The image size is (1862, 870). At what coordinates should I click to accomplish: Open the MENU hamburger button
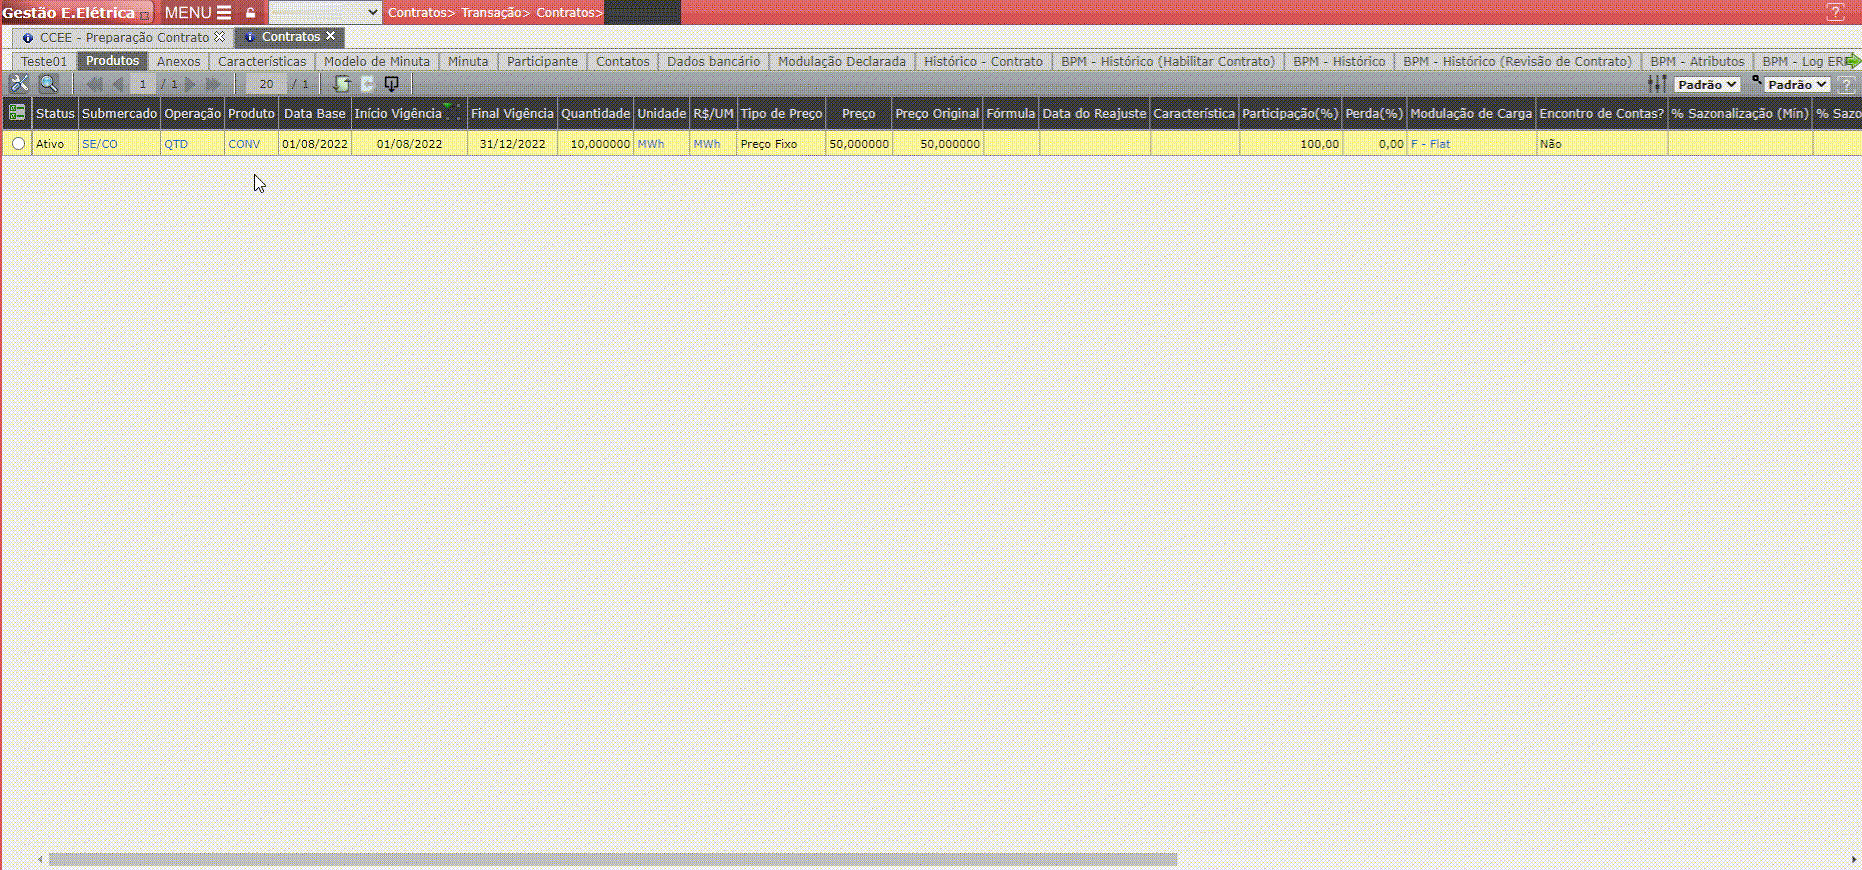[197, 13]
